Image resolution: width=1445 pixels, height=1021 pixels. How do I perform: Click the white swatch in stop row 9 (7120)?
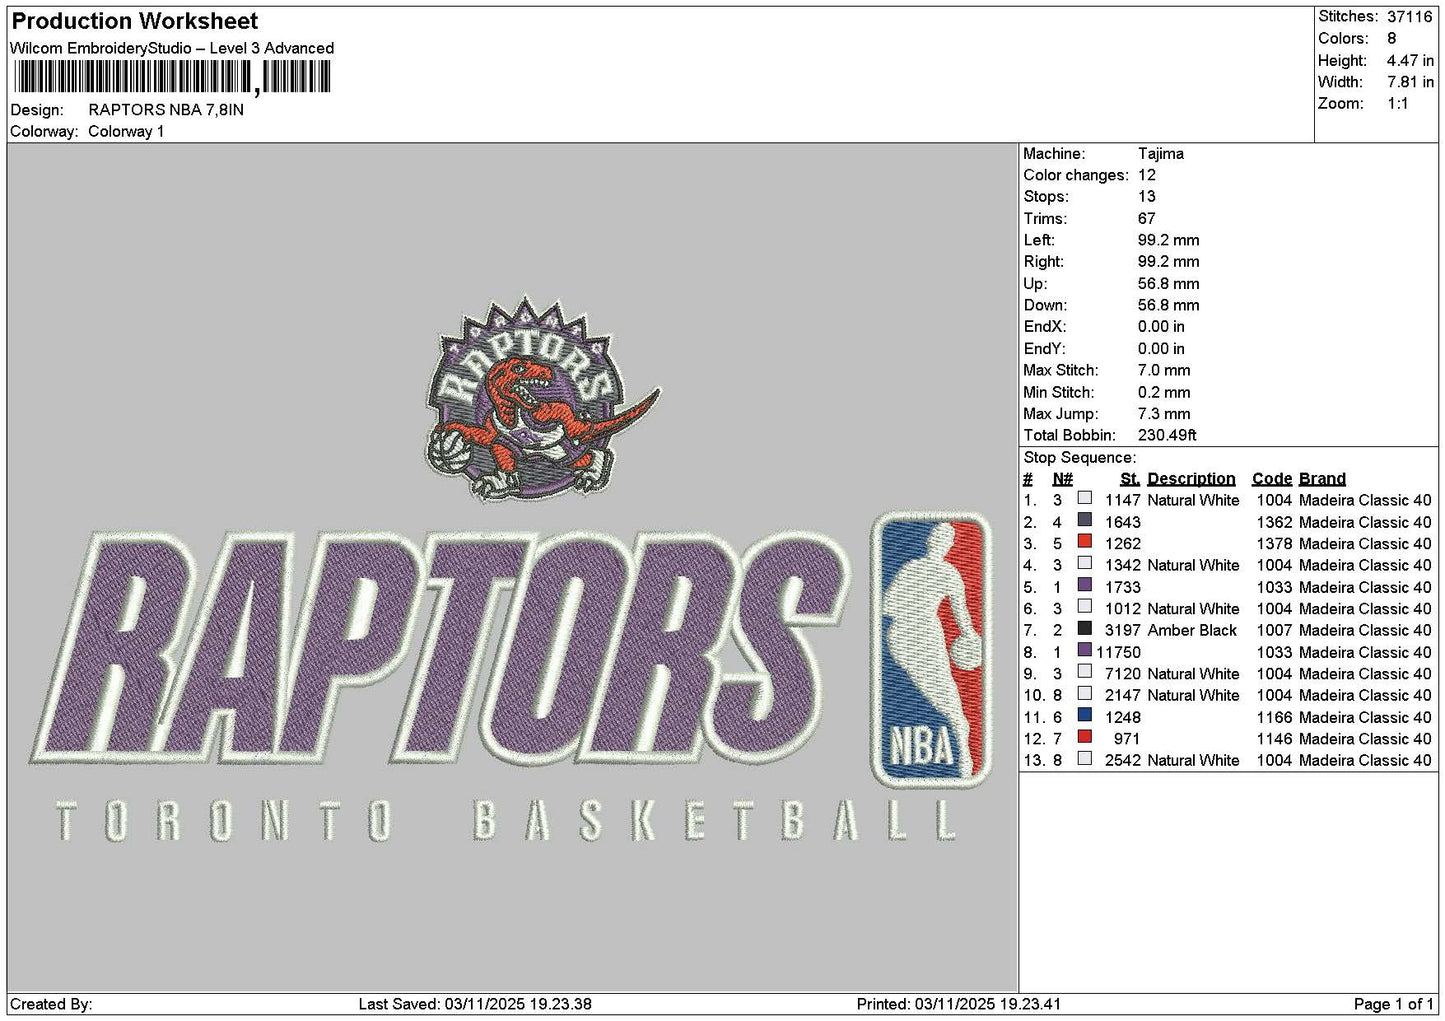[x=1085, y=672]
